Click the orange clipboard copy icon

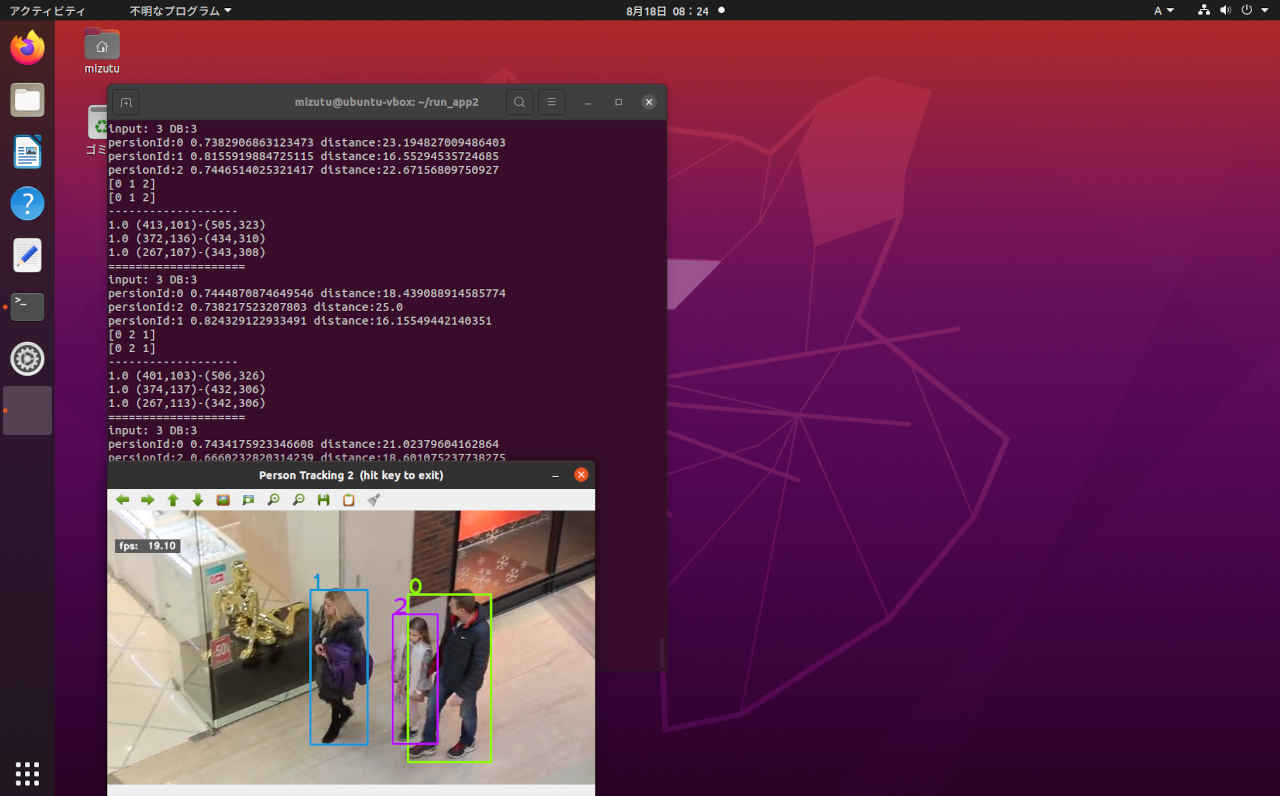348,500
